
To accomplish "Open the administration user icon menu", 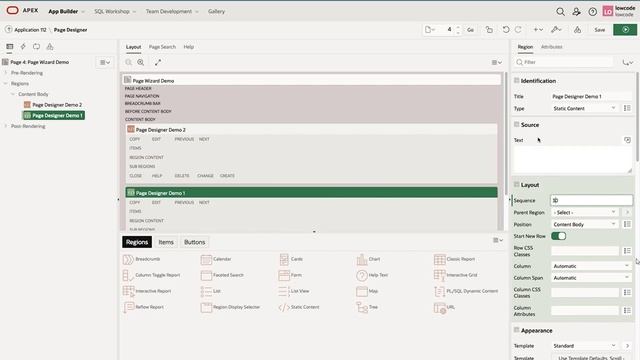I will [x=576, y=12].
